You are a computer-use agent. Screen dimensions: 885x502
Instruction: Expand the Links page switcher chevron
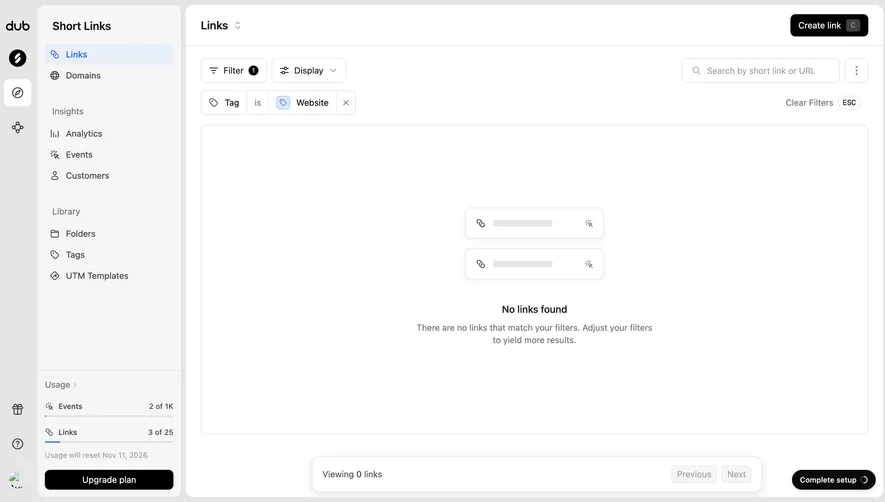(x=238, y=25)
